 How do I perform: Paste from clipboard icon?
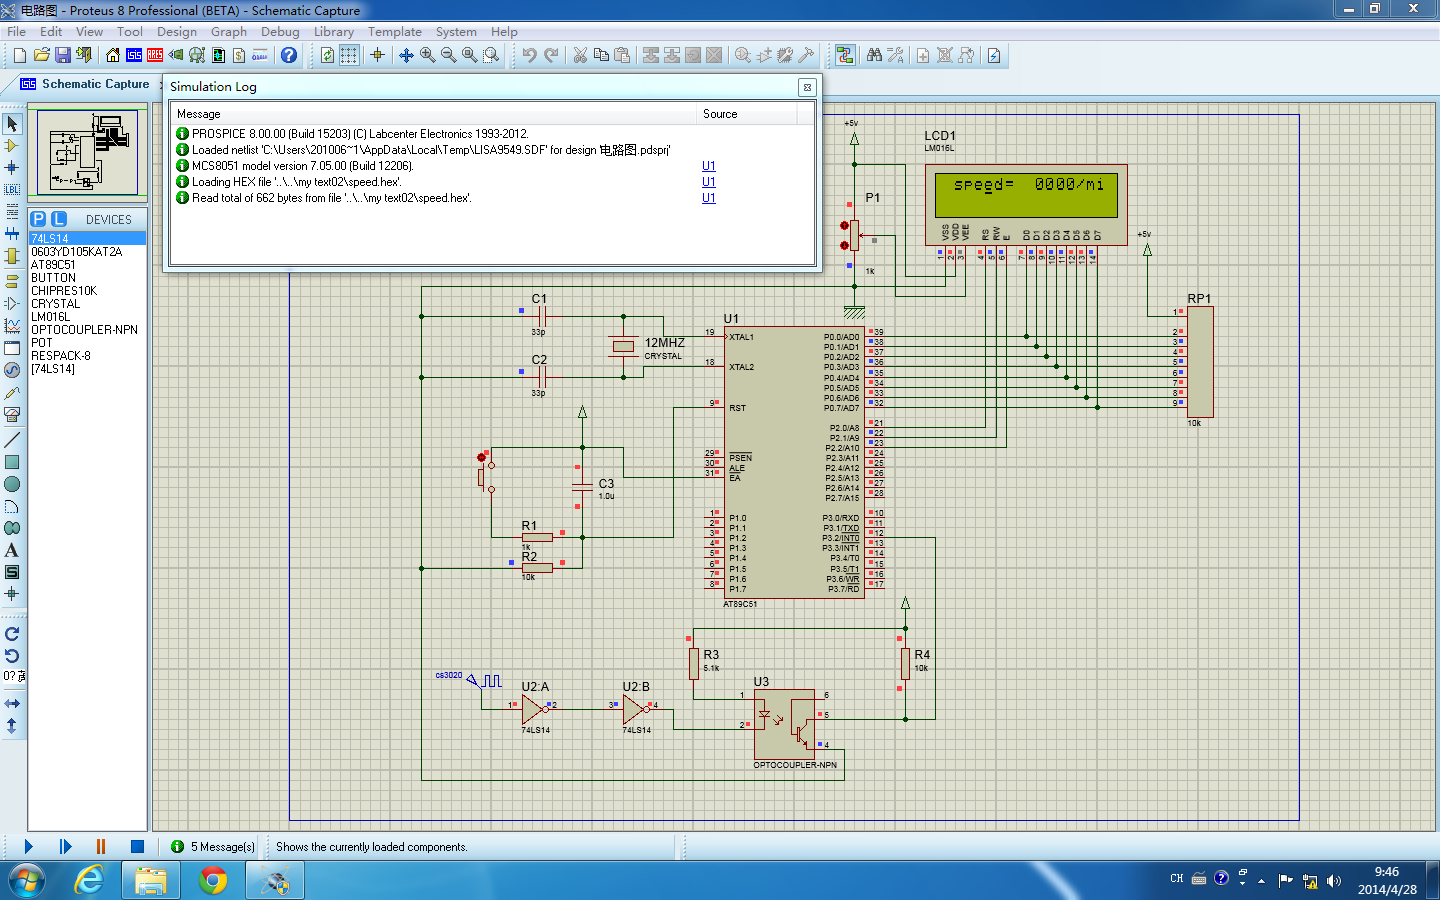(x=622, y=55)
